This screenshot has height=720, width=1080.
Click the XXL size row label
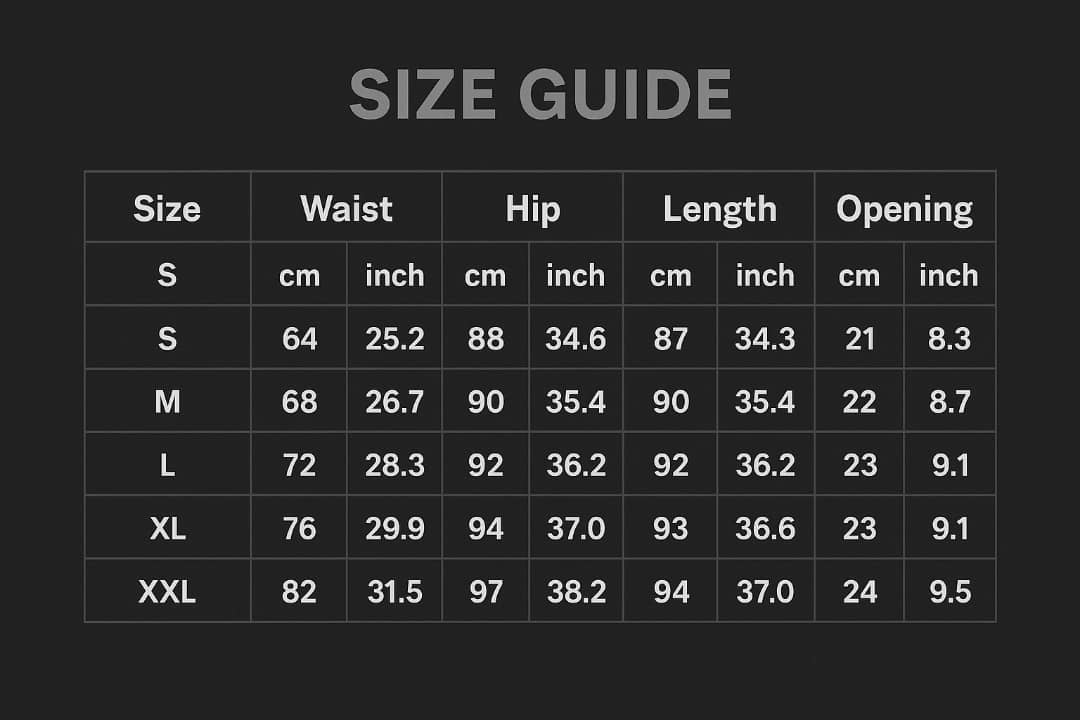point(167,592)
